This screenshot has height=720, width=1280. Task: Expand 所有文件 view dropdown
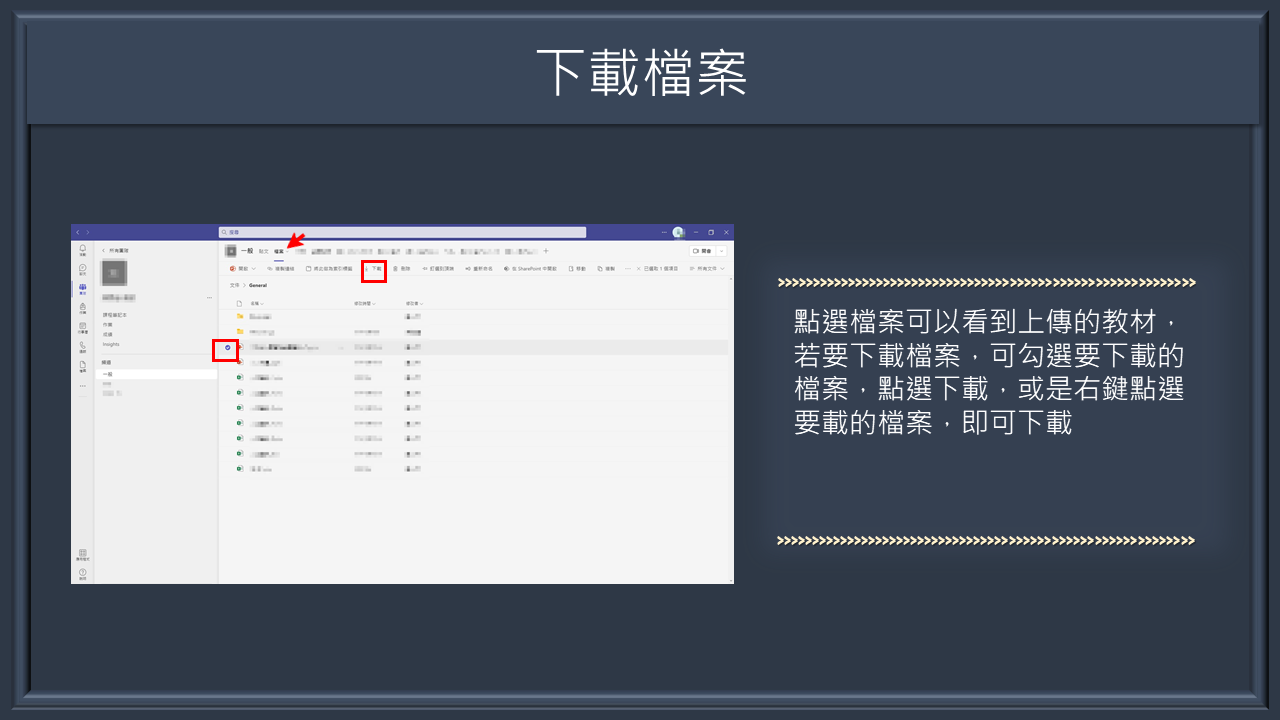pyautogui.click(x=708, y=268)
